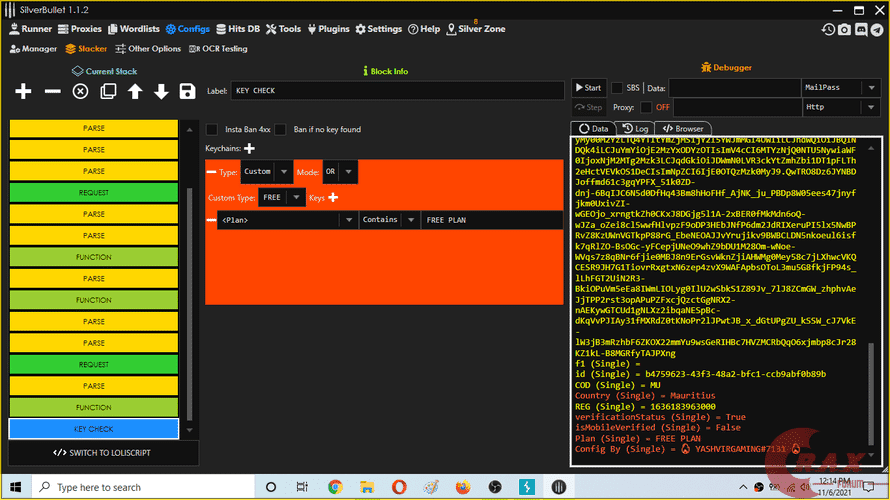
Task: Switch debugger to Log tab
Action: pyautogui.click(x=635, y=129)
